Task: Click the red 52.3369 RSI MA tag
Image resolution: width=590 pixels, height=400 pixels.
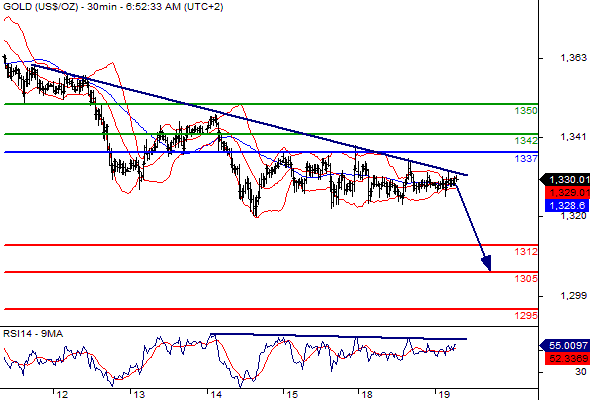Action: 567,358
